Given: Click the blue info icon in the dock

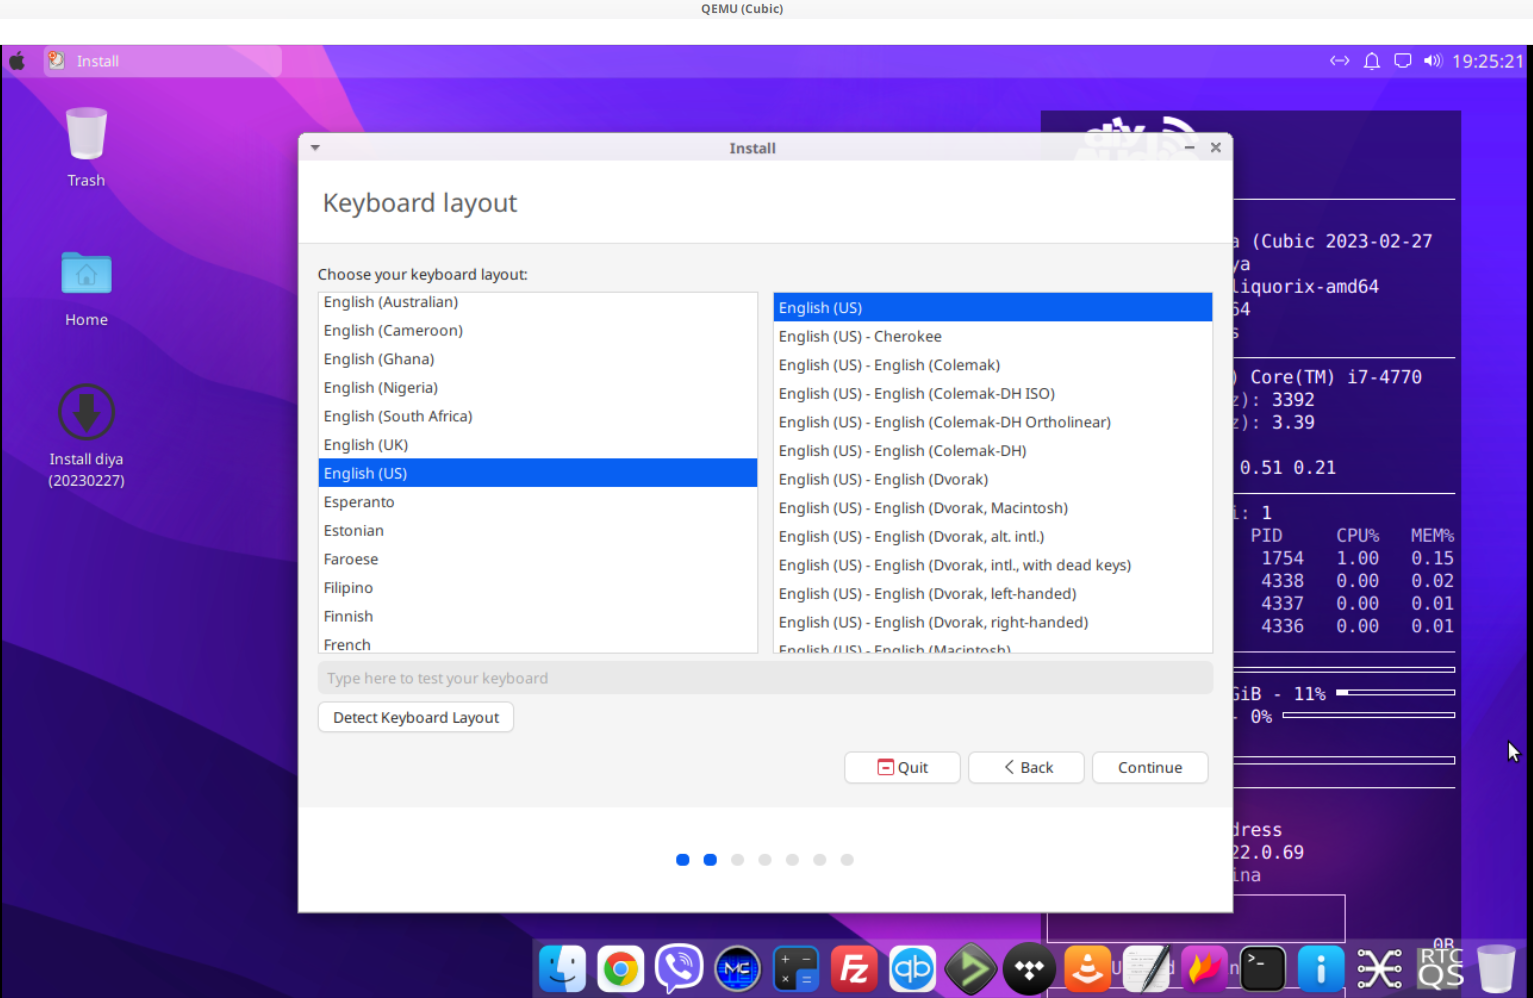Looking at the screenshot, I should (1320, 968).
